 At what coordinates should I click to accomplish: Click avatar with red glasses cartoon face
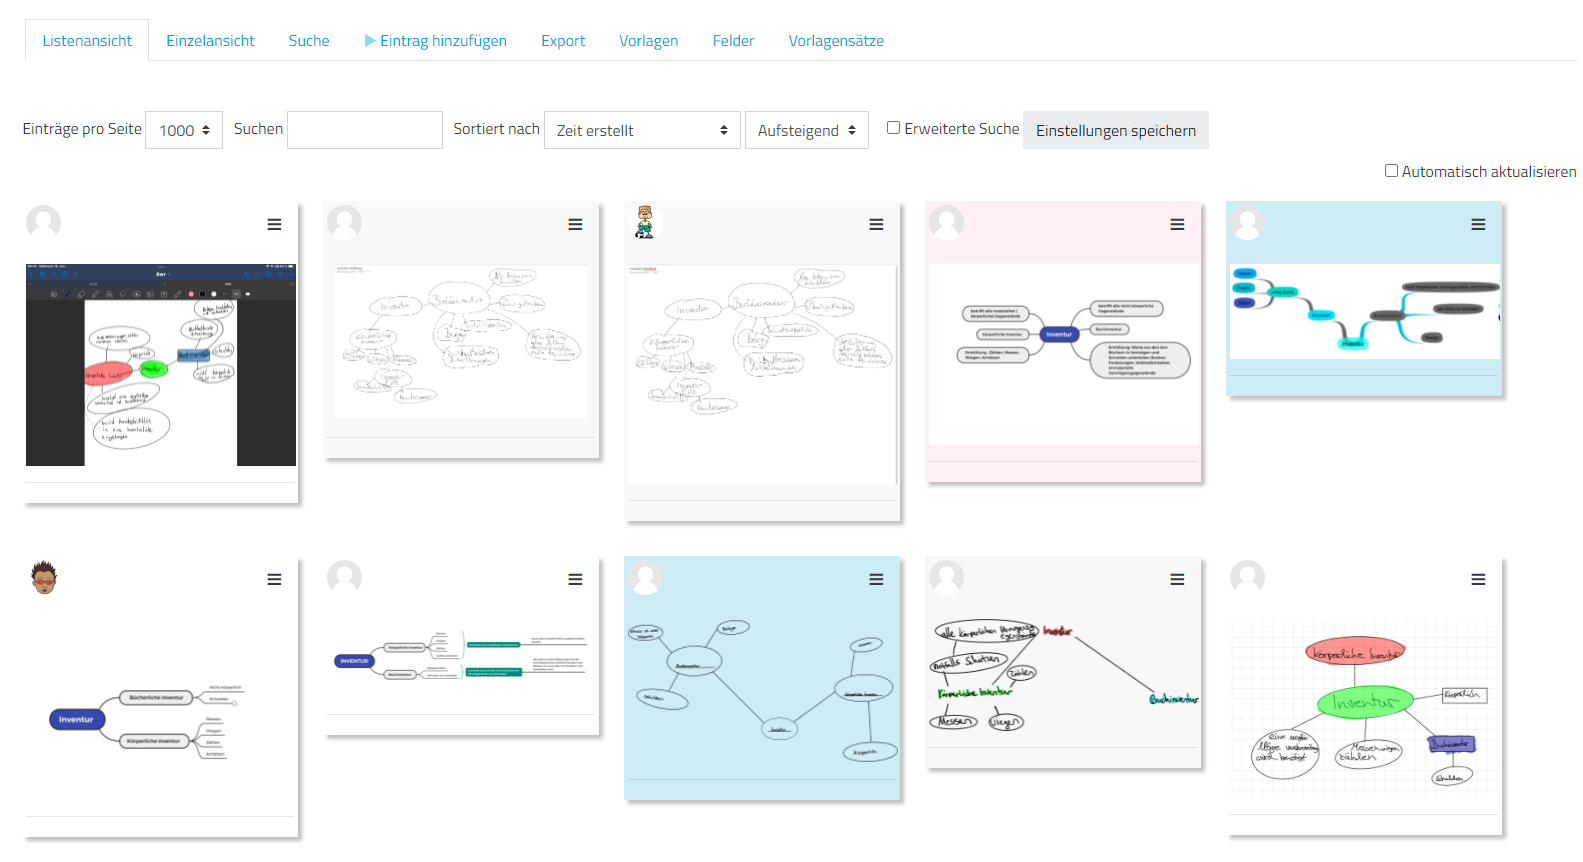click(44, 577)
